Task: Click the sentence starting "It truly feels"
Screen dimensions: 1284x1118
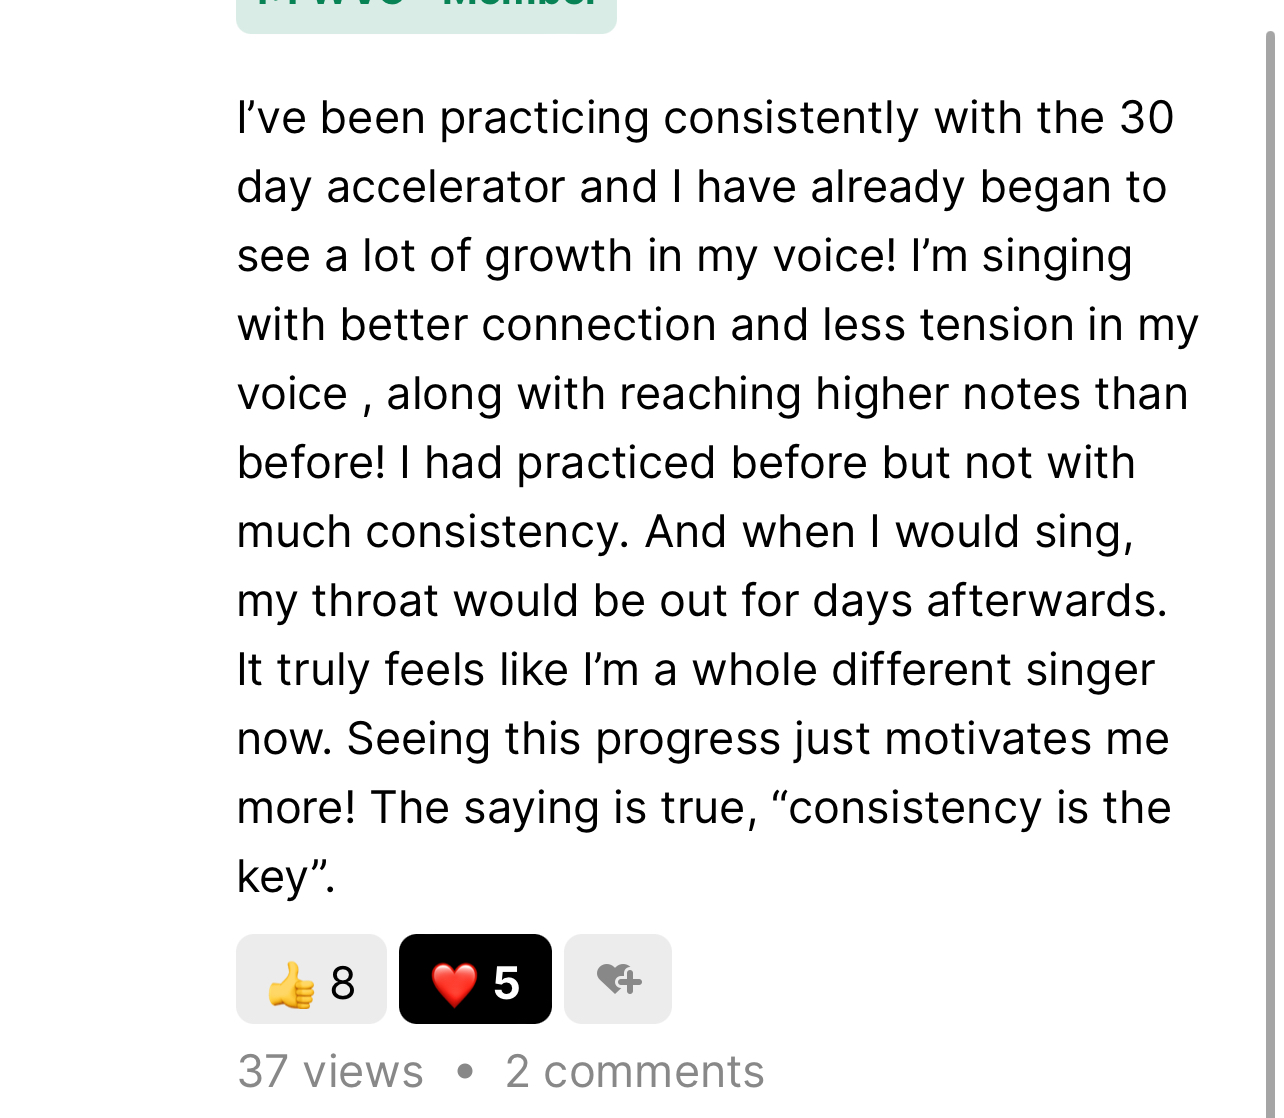Action: coord(696,670)
